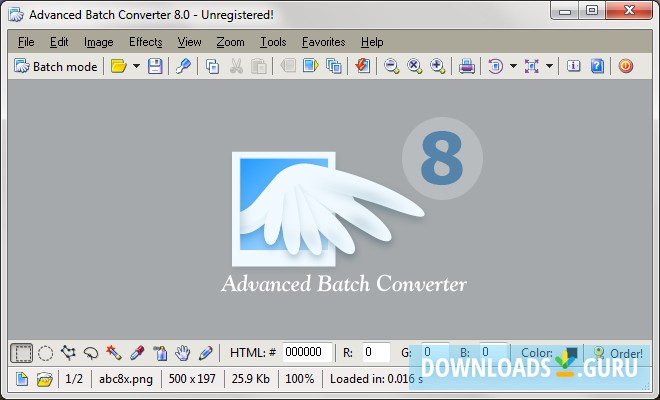Viewport: 660px width, 400px height.
Task: Click the new document icon in status bar
Action: (22, 379)
